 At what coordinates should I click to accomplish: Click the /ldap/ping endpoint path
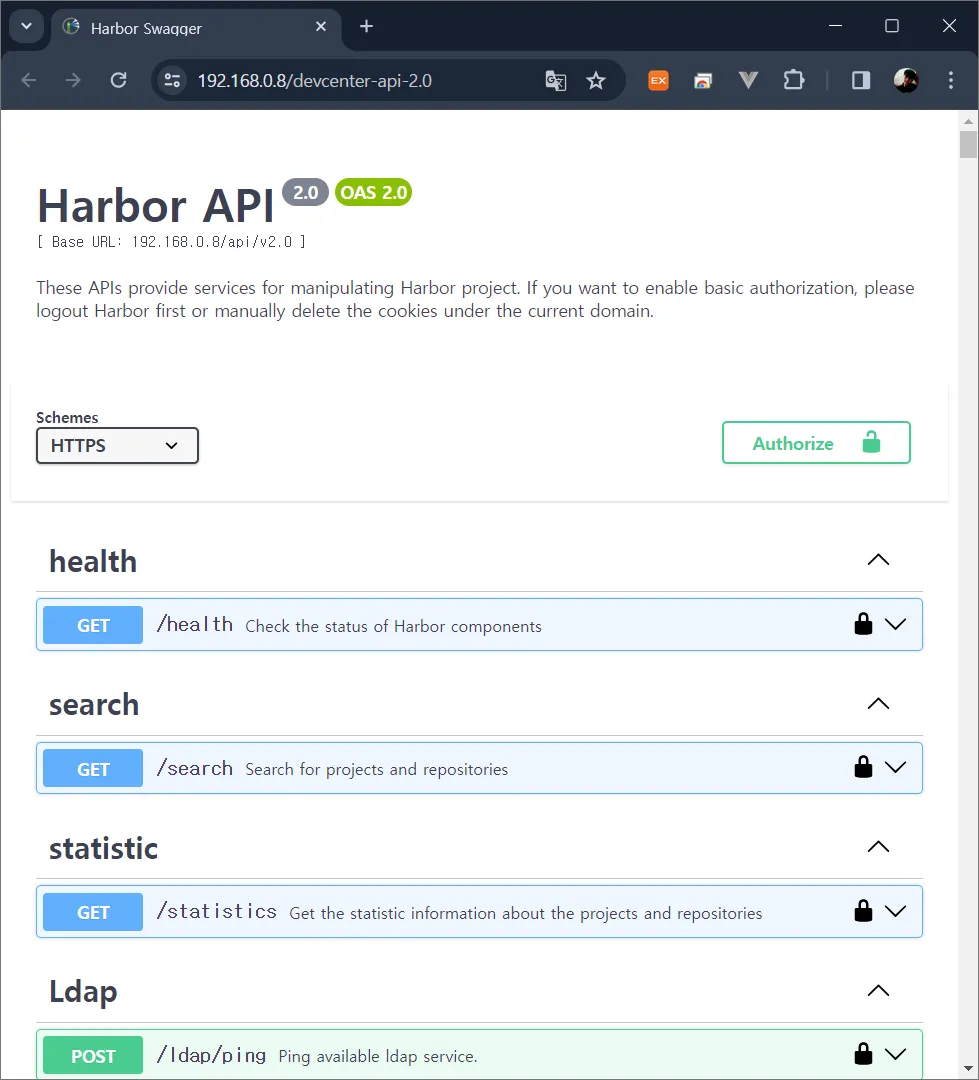pyautogui.click(x=211, y=1055)
